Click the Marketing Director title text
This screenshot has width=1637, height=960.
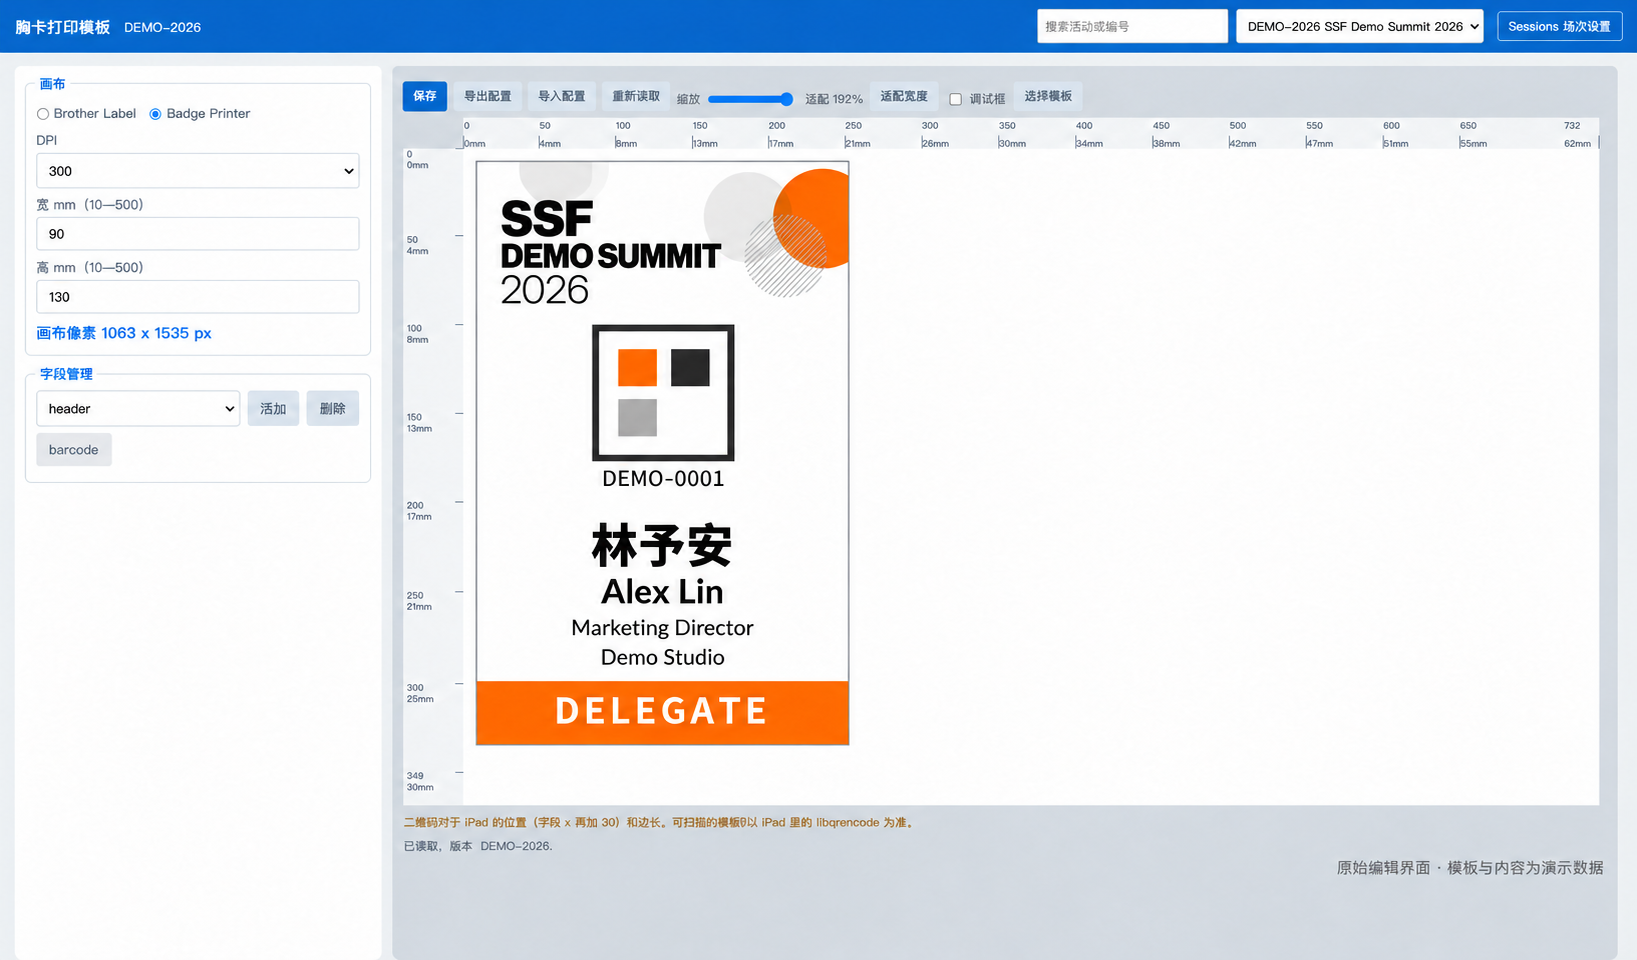(x=662, y=628)
